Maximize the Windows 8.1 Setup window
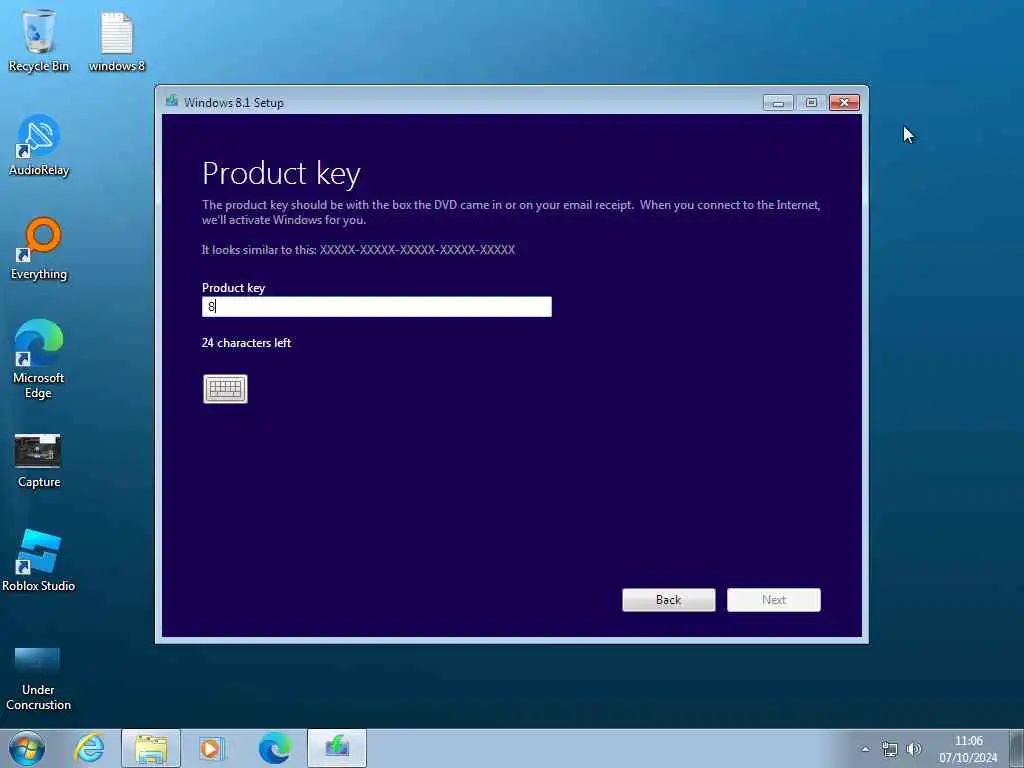1024x768 pixels. (811, 103)
